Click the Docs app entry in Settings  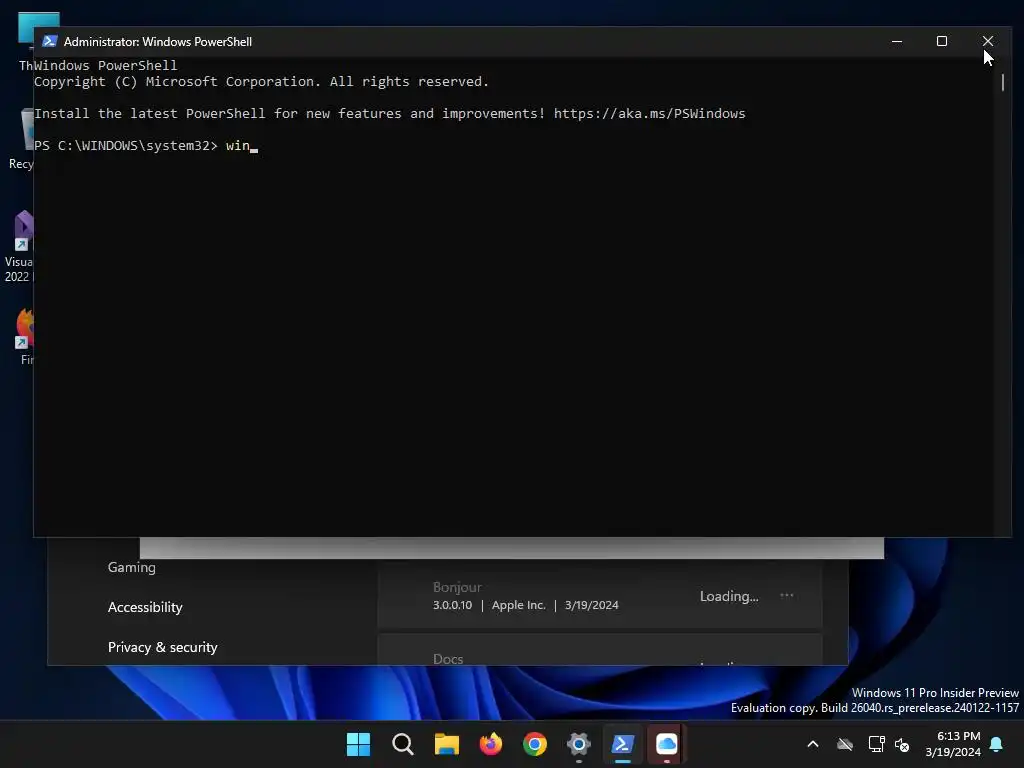point(600,649)
